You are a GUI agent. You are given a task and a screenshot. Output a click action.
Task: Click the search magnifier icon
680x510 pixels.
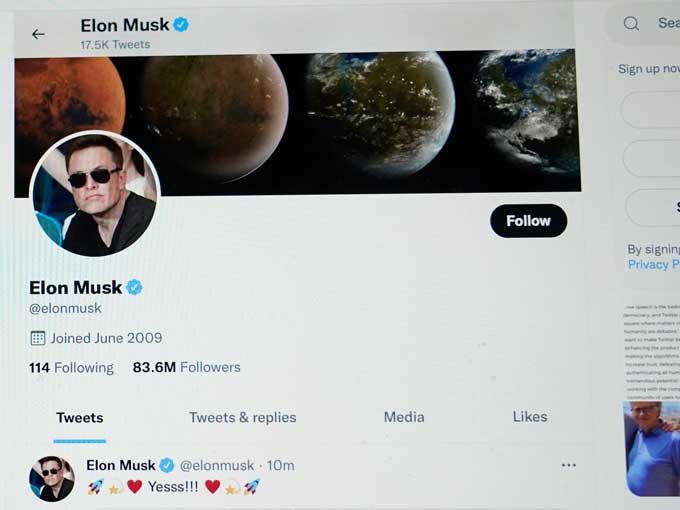click(x=631, y=23)
